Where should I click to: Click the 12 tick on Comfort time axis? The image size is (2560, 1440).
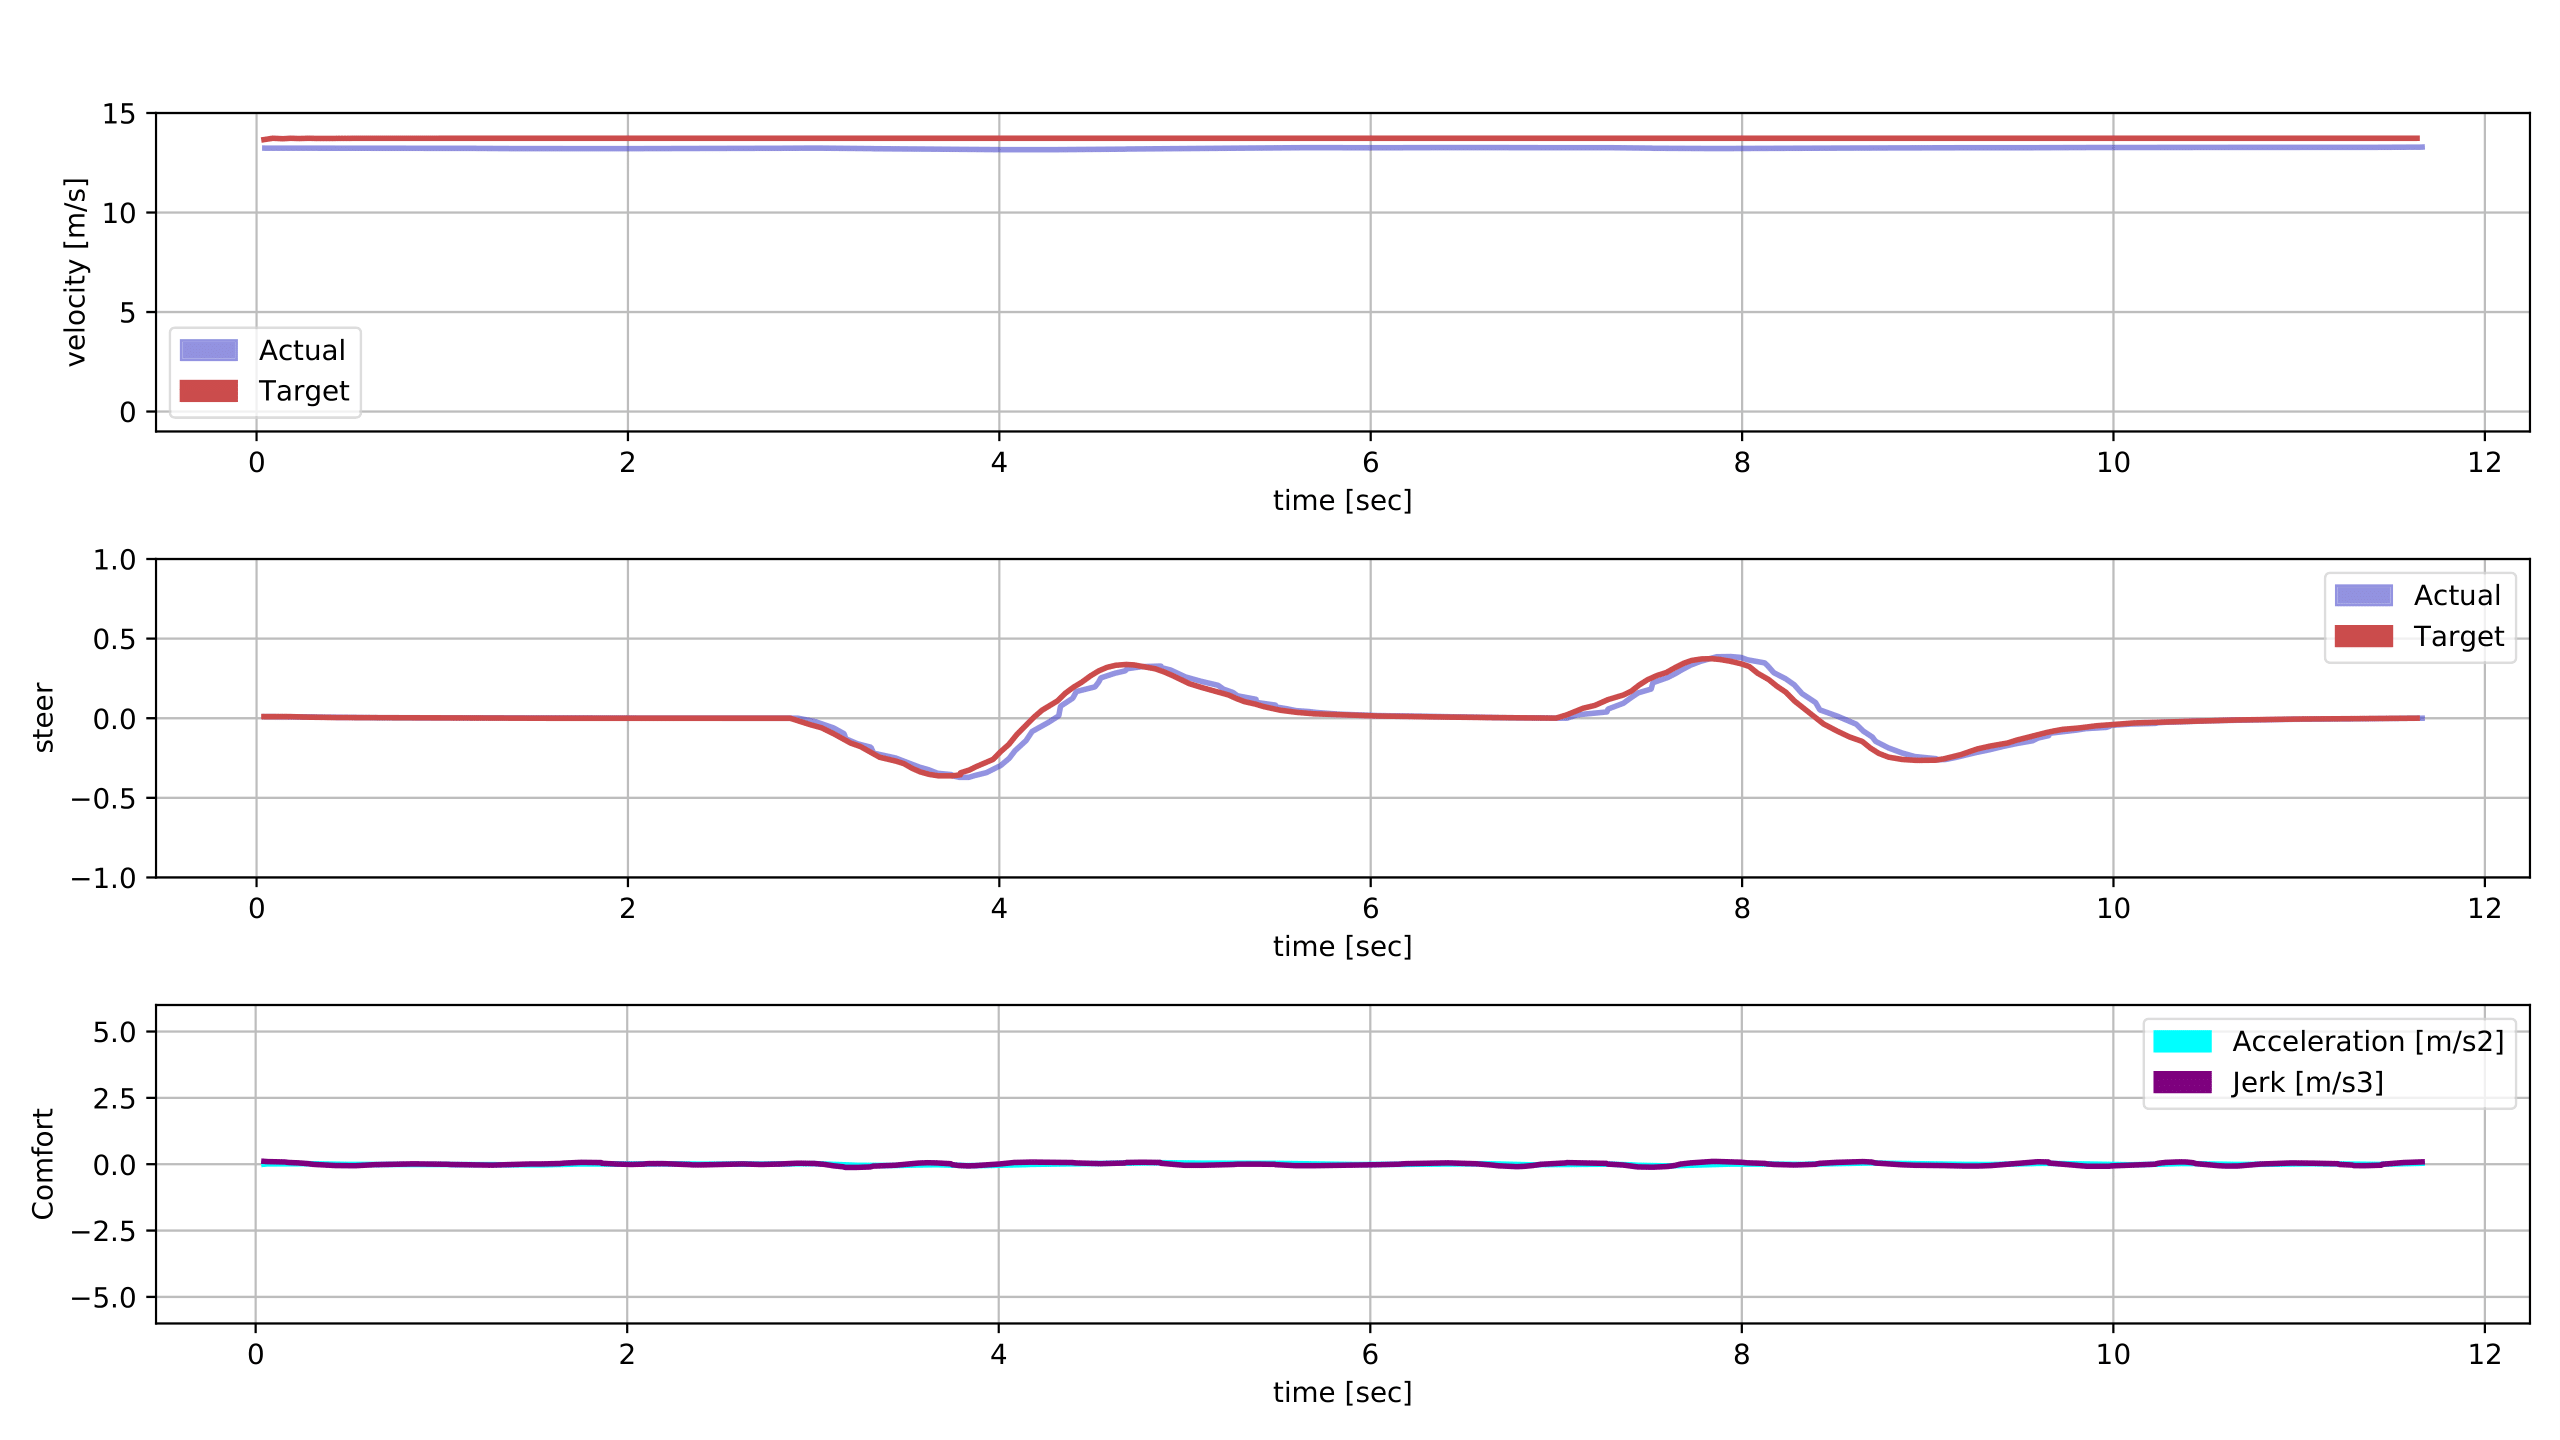point(2484,1355)
